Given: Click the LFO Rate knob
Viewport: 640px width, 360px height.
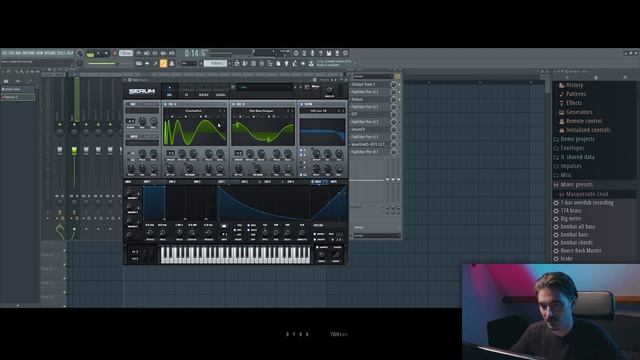Looking at the screenshot, I should pos(264,233).
